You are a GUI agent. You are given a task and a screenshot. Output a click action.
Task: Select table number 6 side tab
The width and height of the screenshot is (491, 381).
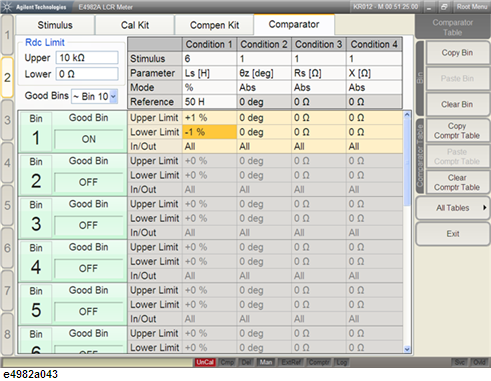7,248
